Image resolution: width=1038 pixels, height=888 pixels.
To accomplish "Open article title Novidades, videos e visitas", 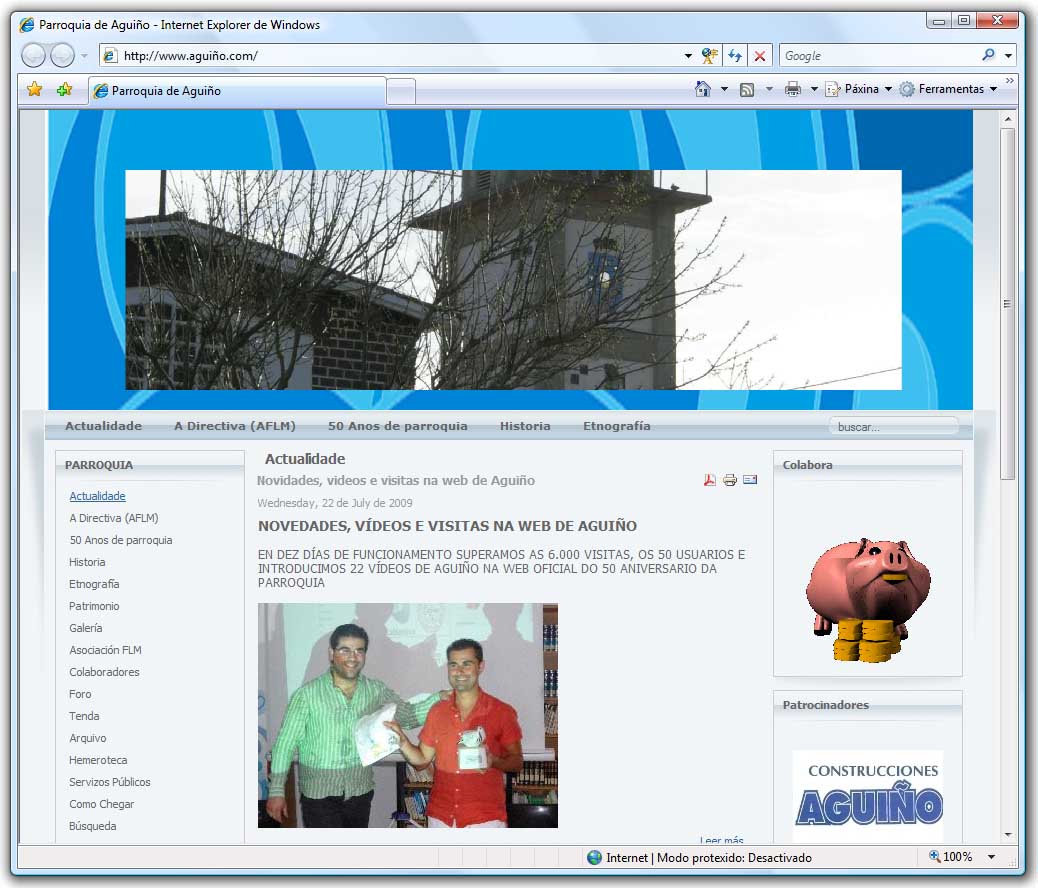I will pos(395,480).
